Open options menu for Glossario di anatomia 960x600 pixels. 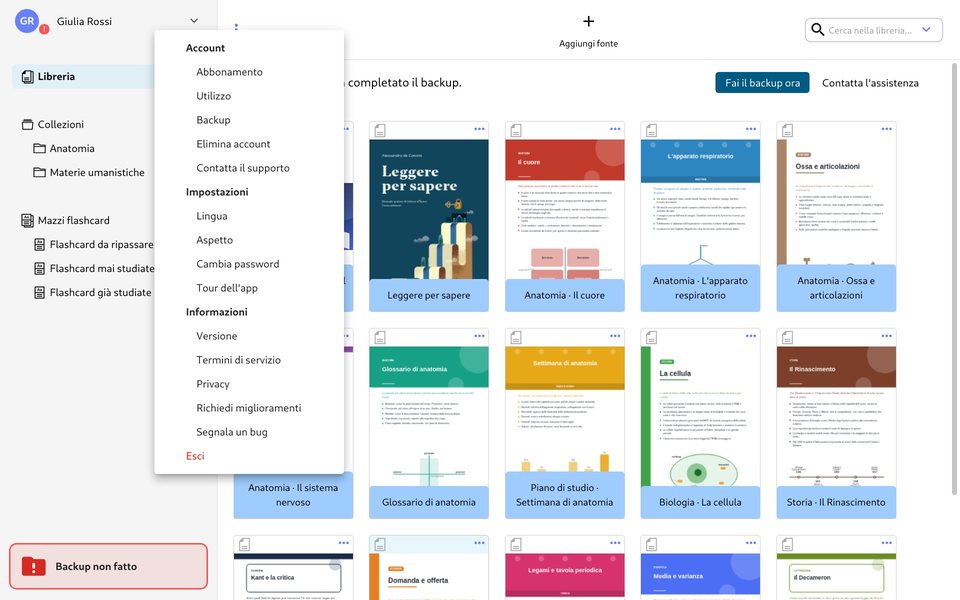[479, 336]
